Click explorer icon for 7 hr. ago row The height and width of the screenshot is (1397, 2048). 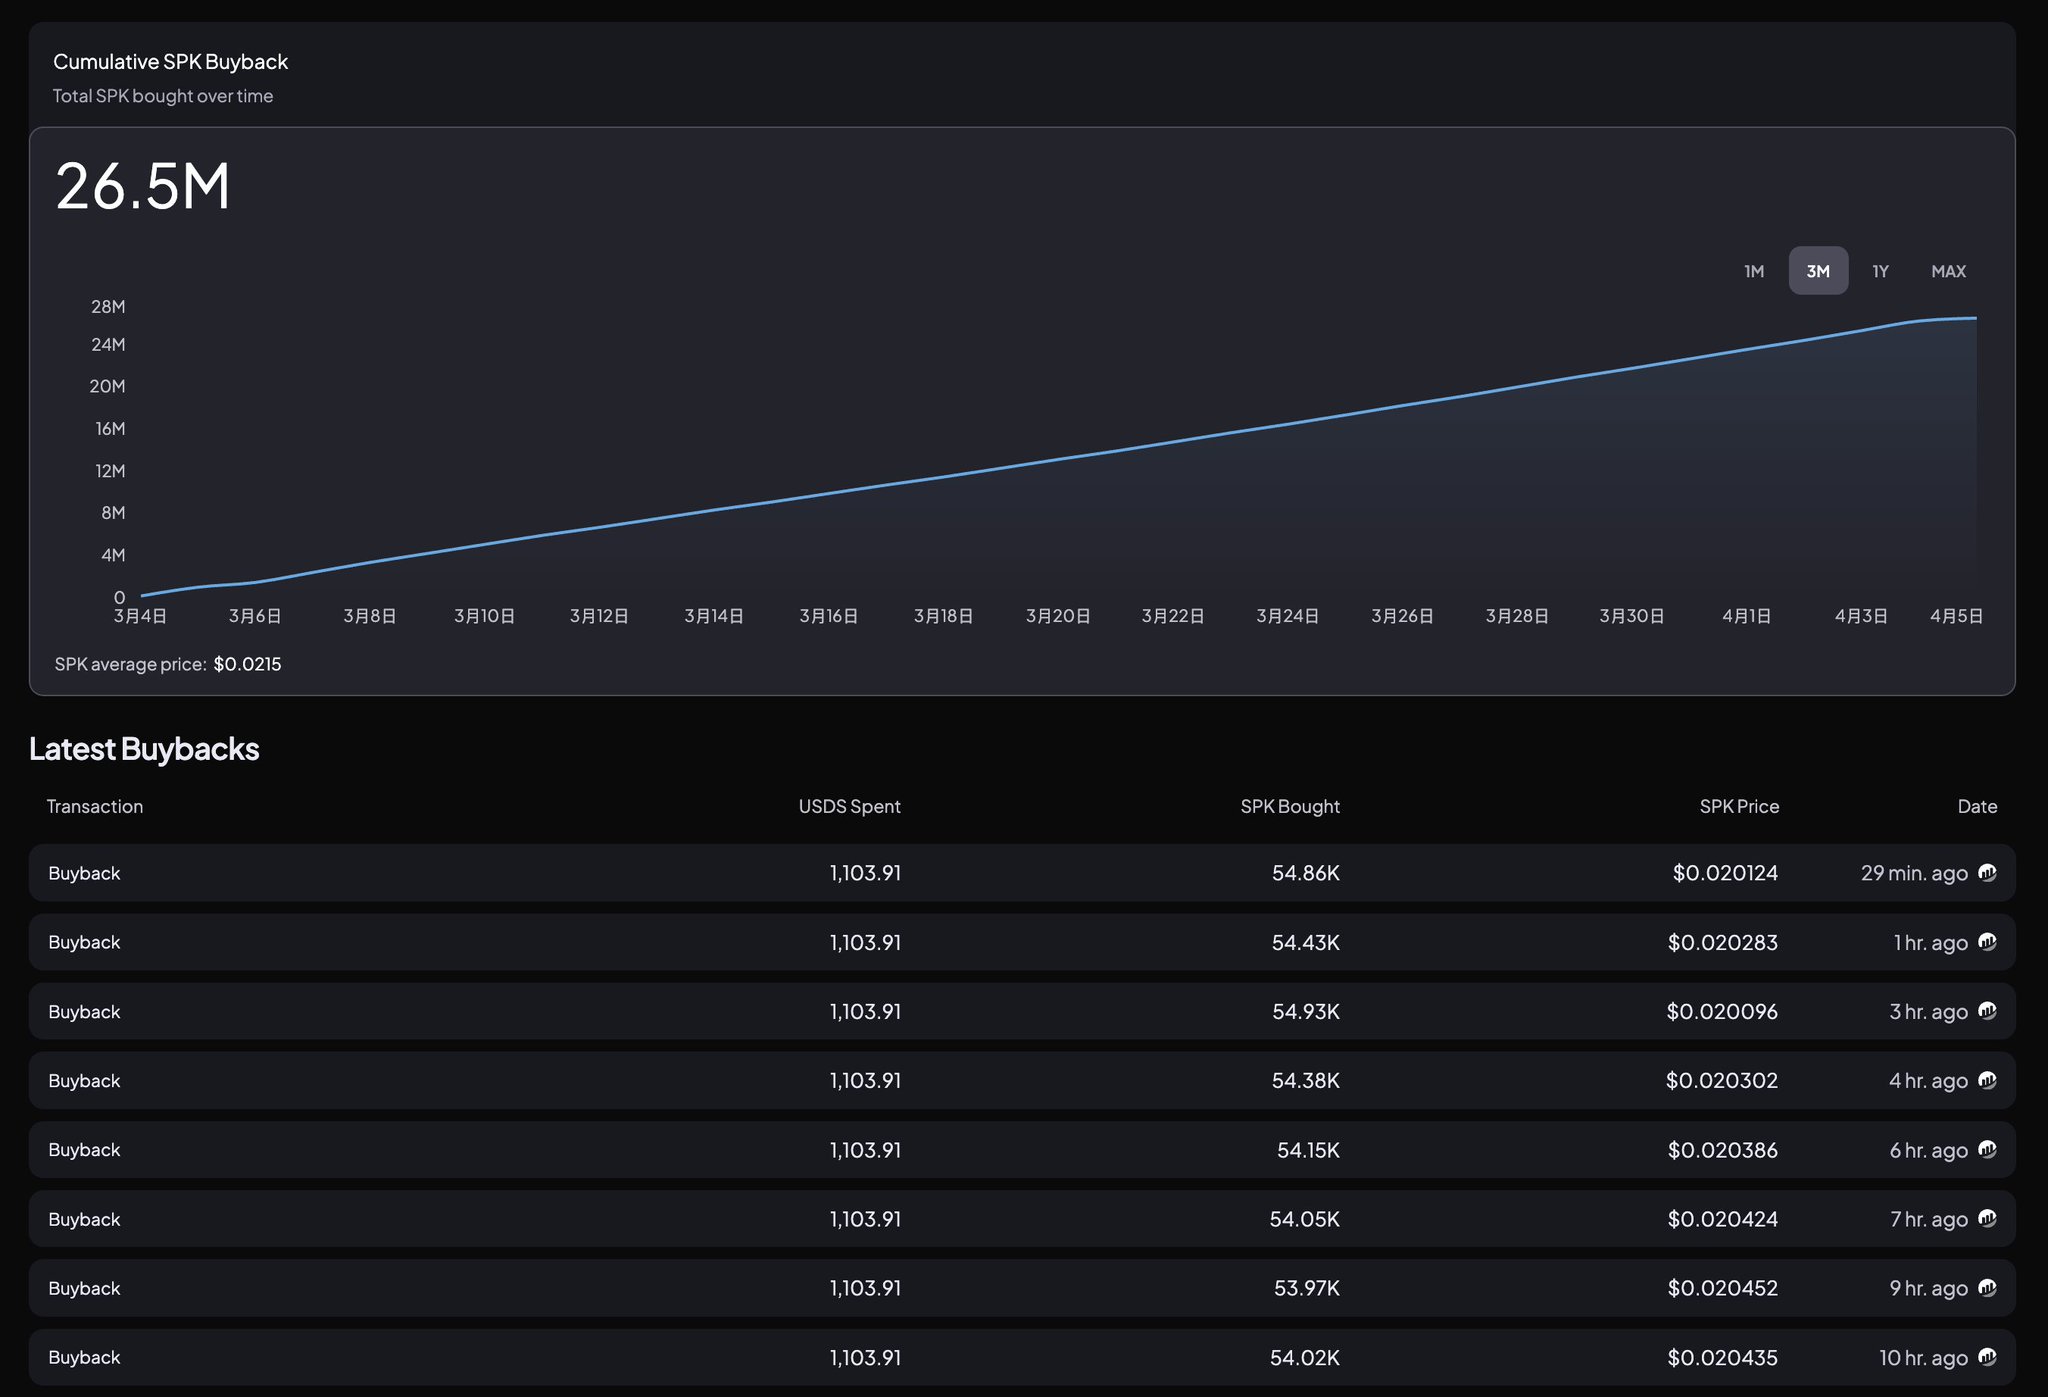(1987, 1219)
